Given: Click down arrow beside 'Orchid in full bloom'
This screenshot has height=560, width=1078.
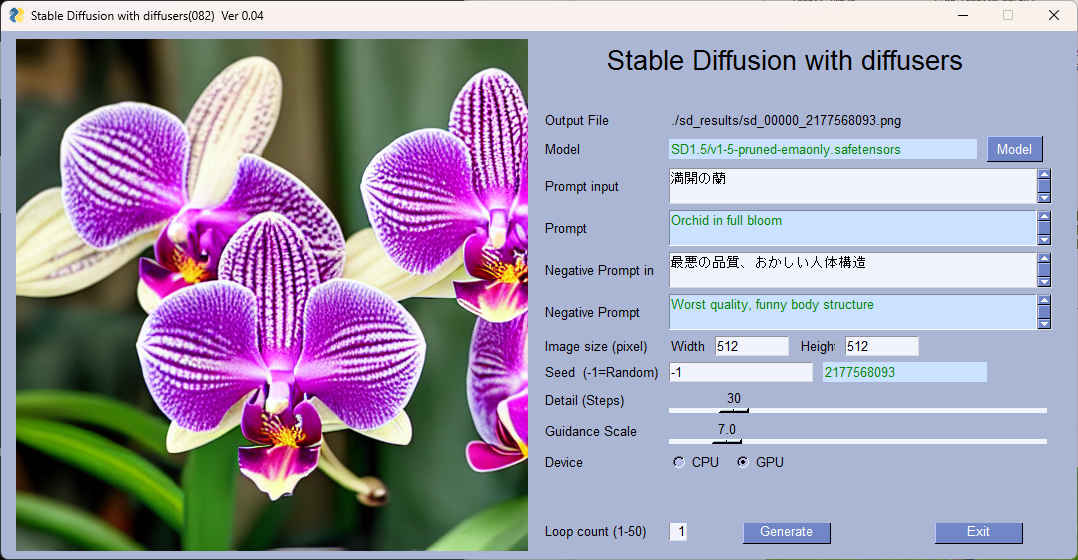Looking at the screenshot, I should [x=1044, y=240].
